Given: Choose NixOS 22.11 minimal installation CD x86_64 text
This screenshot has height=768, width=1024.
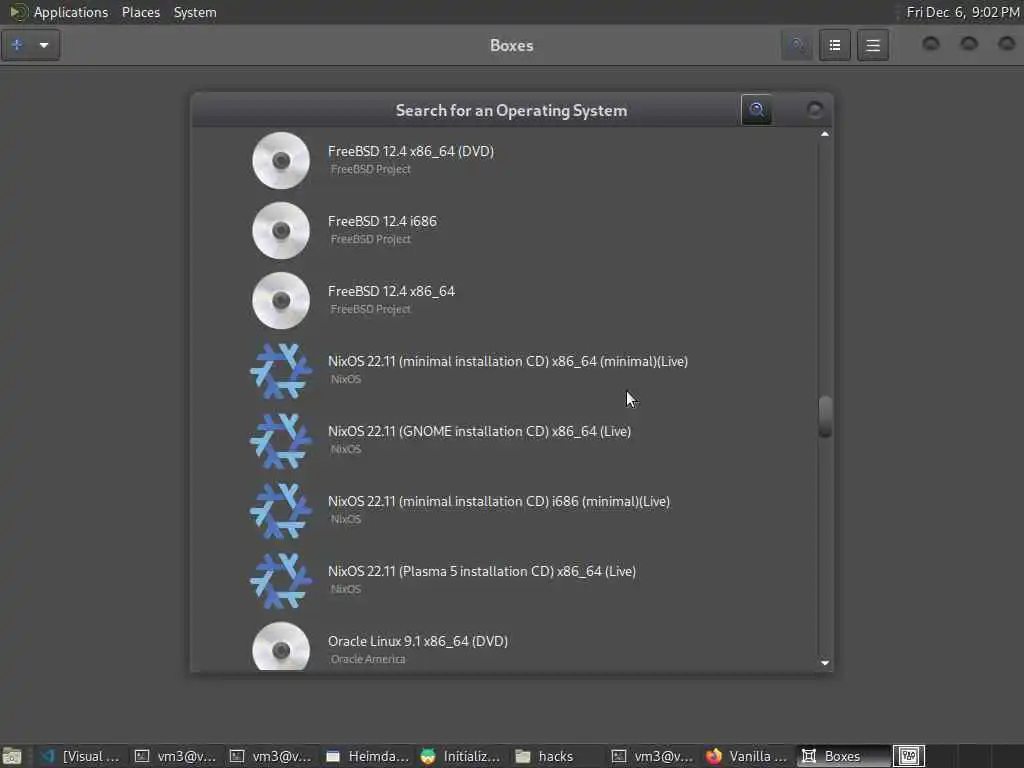Looking at the screenshot, I should click(507, 361).
